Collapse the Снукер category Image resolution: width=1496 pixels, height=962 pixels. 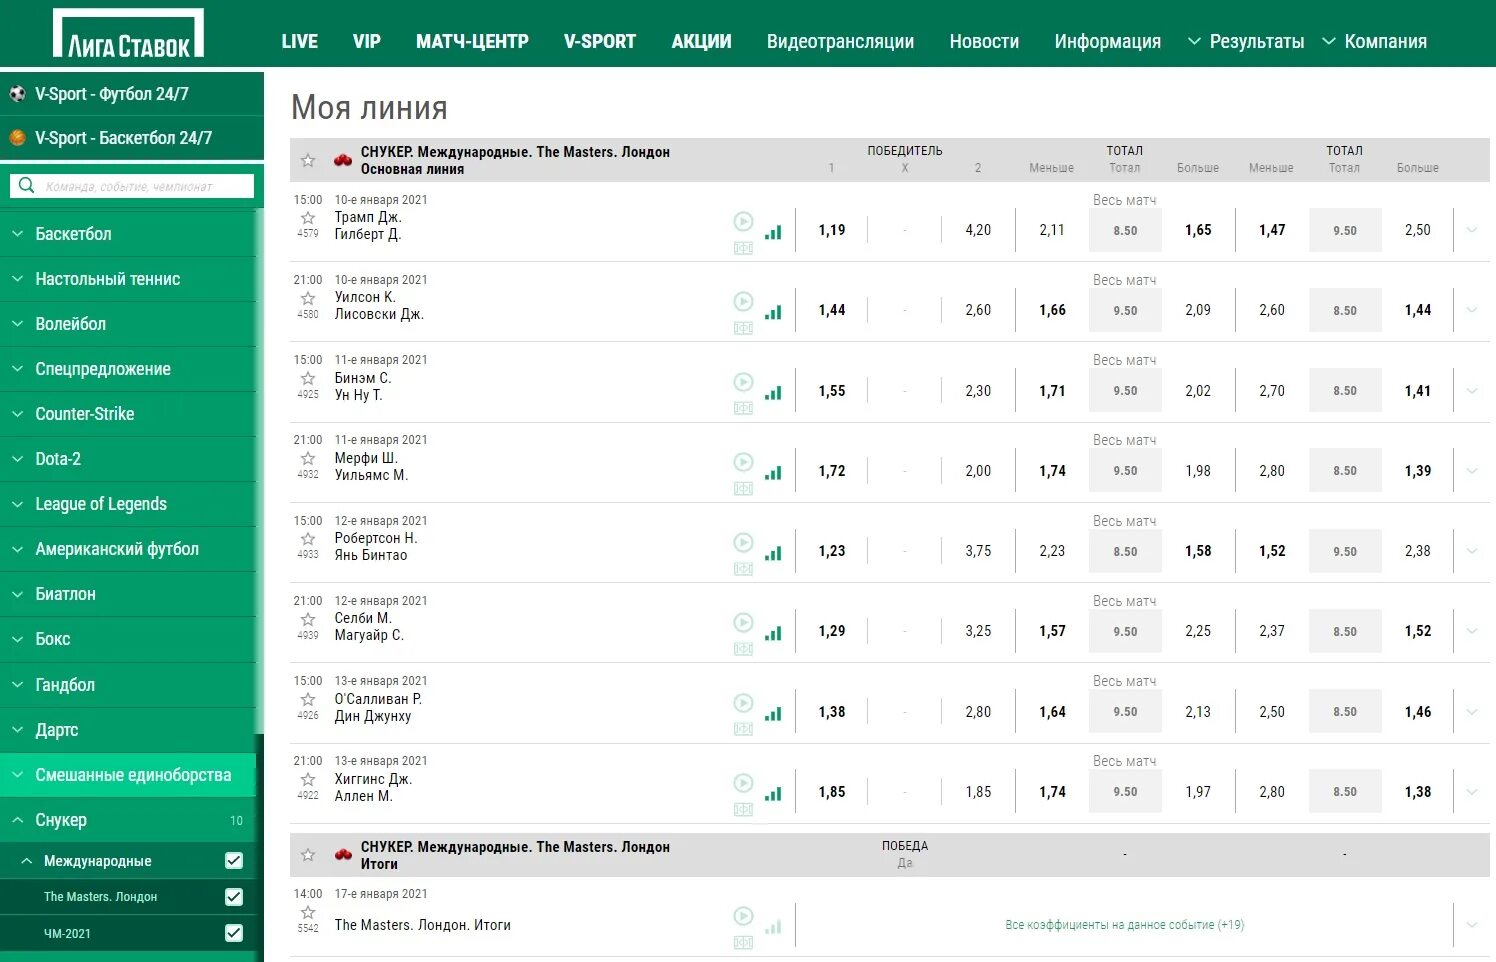tap(128, 820)
